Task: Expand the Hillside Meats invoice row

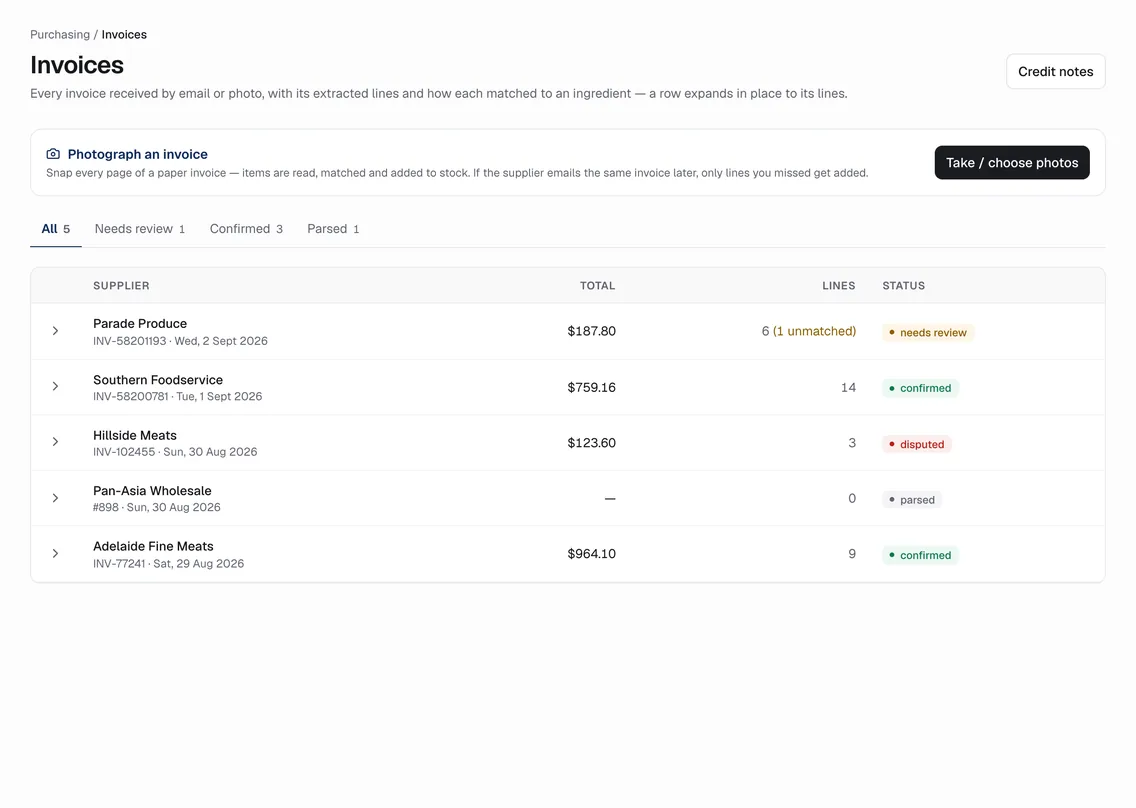Action: (x=55, y=442)
